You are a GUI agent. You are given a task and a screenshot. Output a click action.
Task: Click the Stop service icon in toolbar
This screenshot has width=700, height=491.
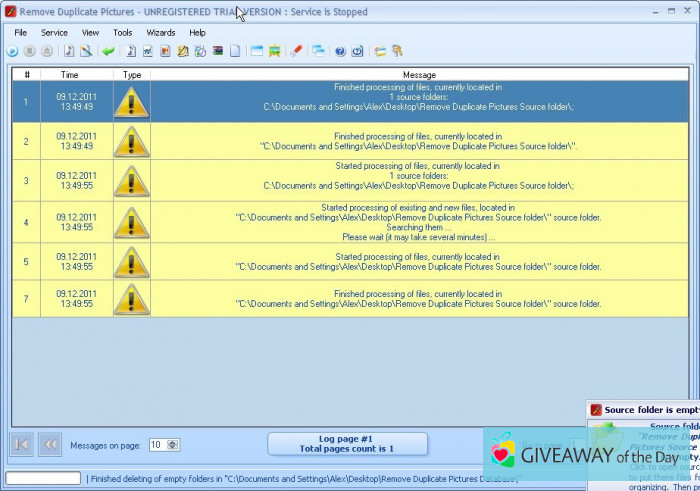tap(29, 51)
